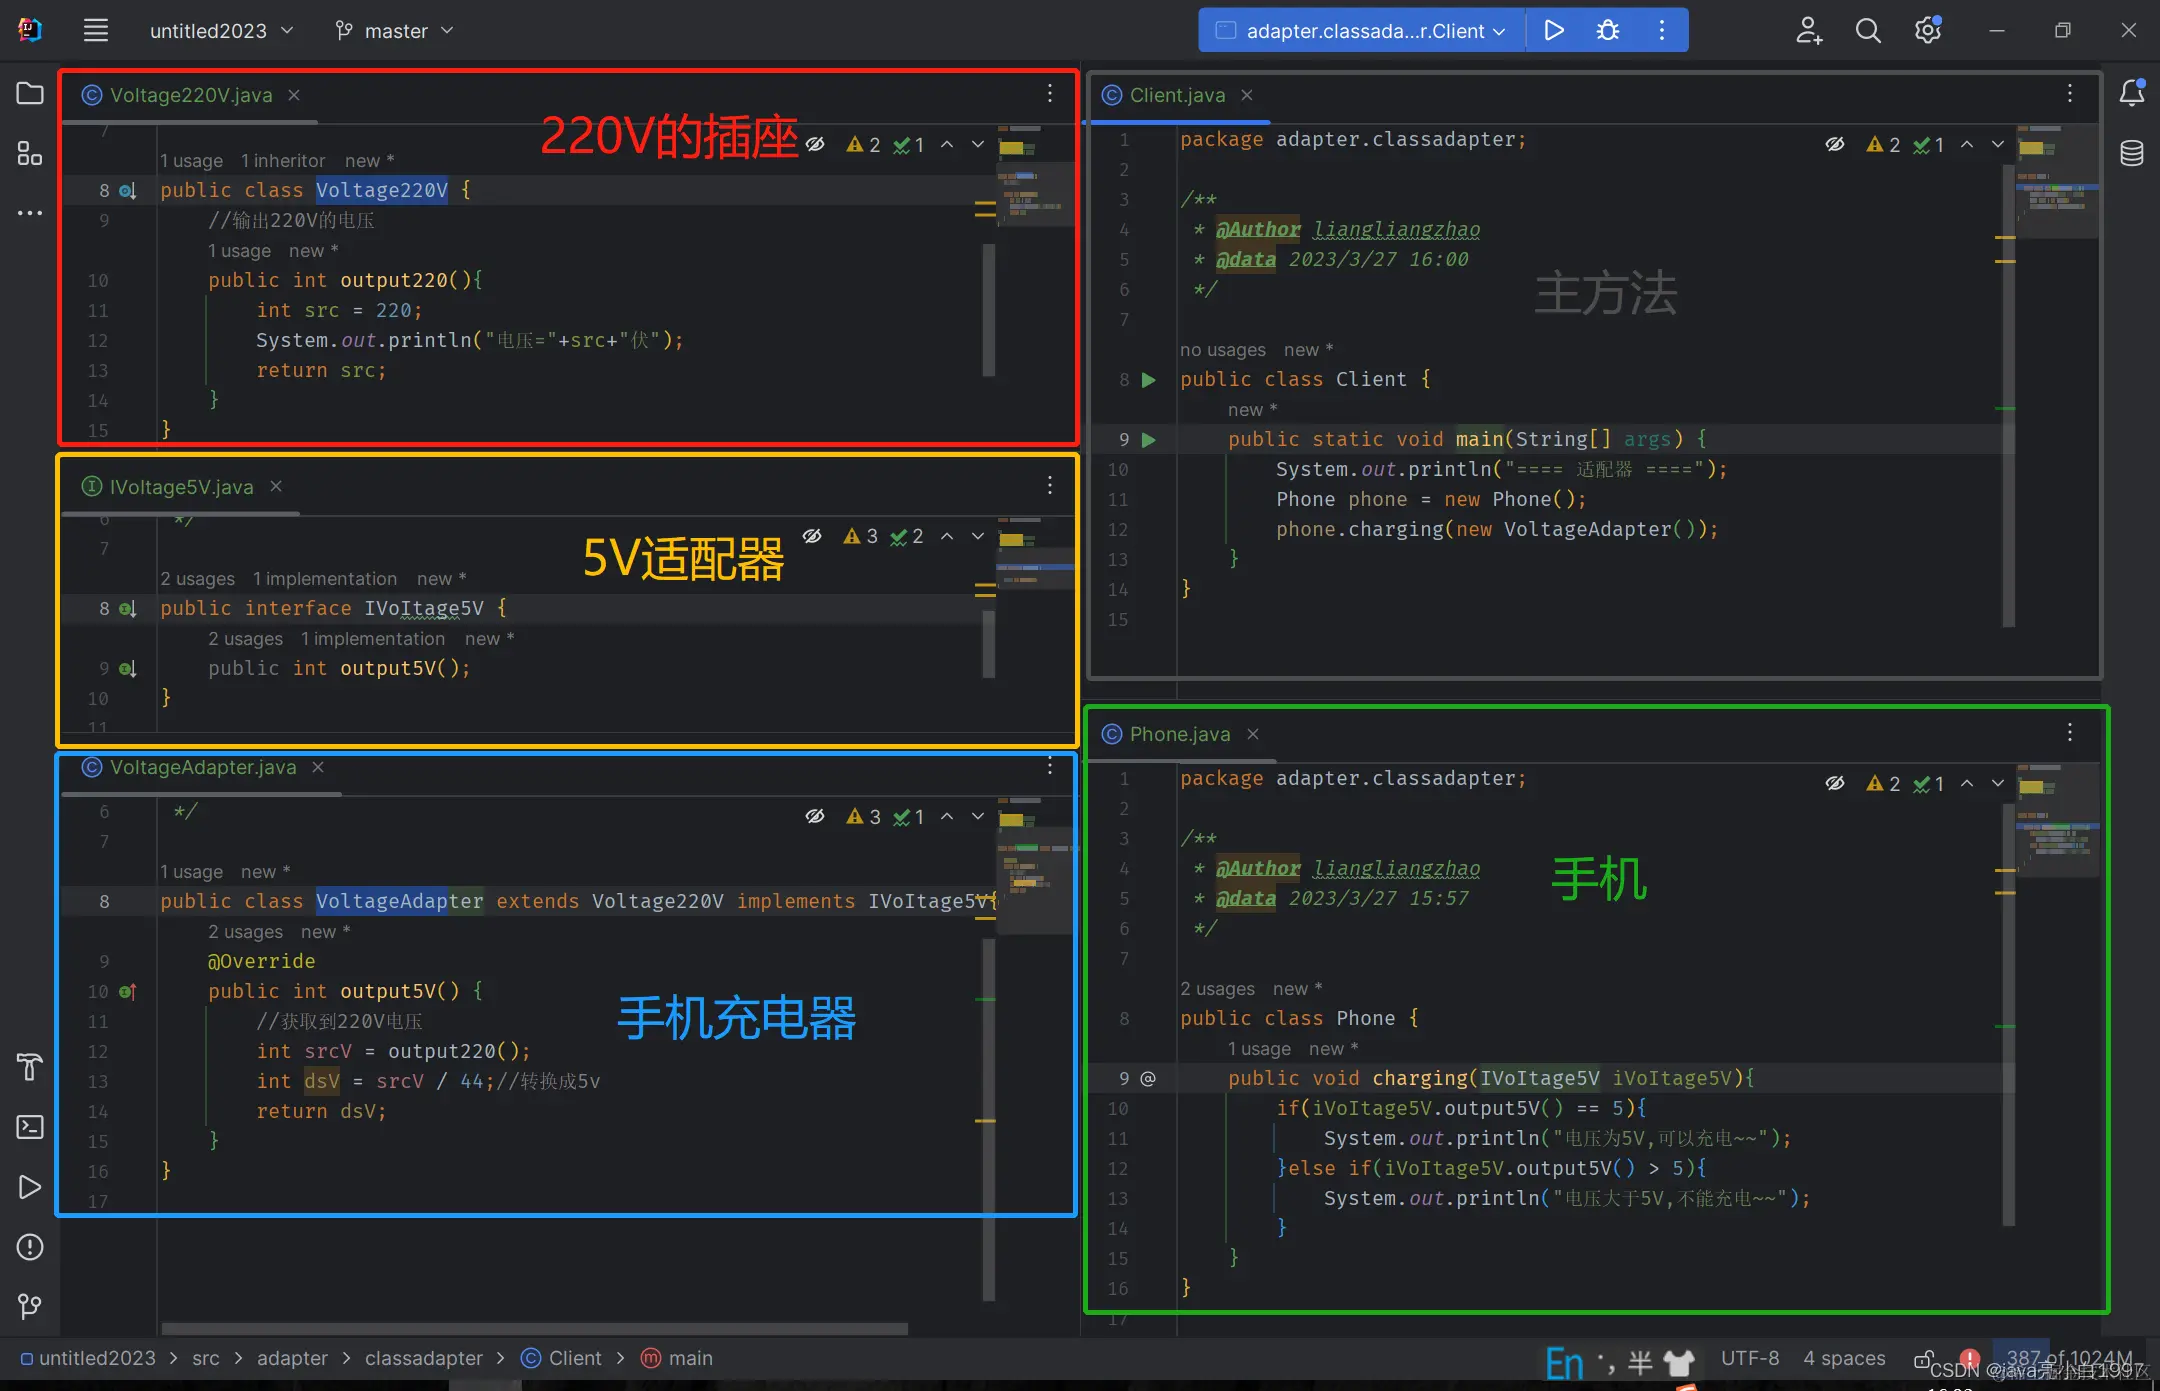Open the master branch dropdown
This screenshot has height=1391, width=2160.
tap(394, 30)
